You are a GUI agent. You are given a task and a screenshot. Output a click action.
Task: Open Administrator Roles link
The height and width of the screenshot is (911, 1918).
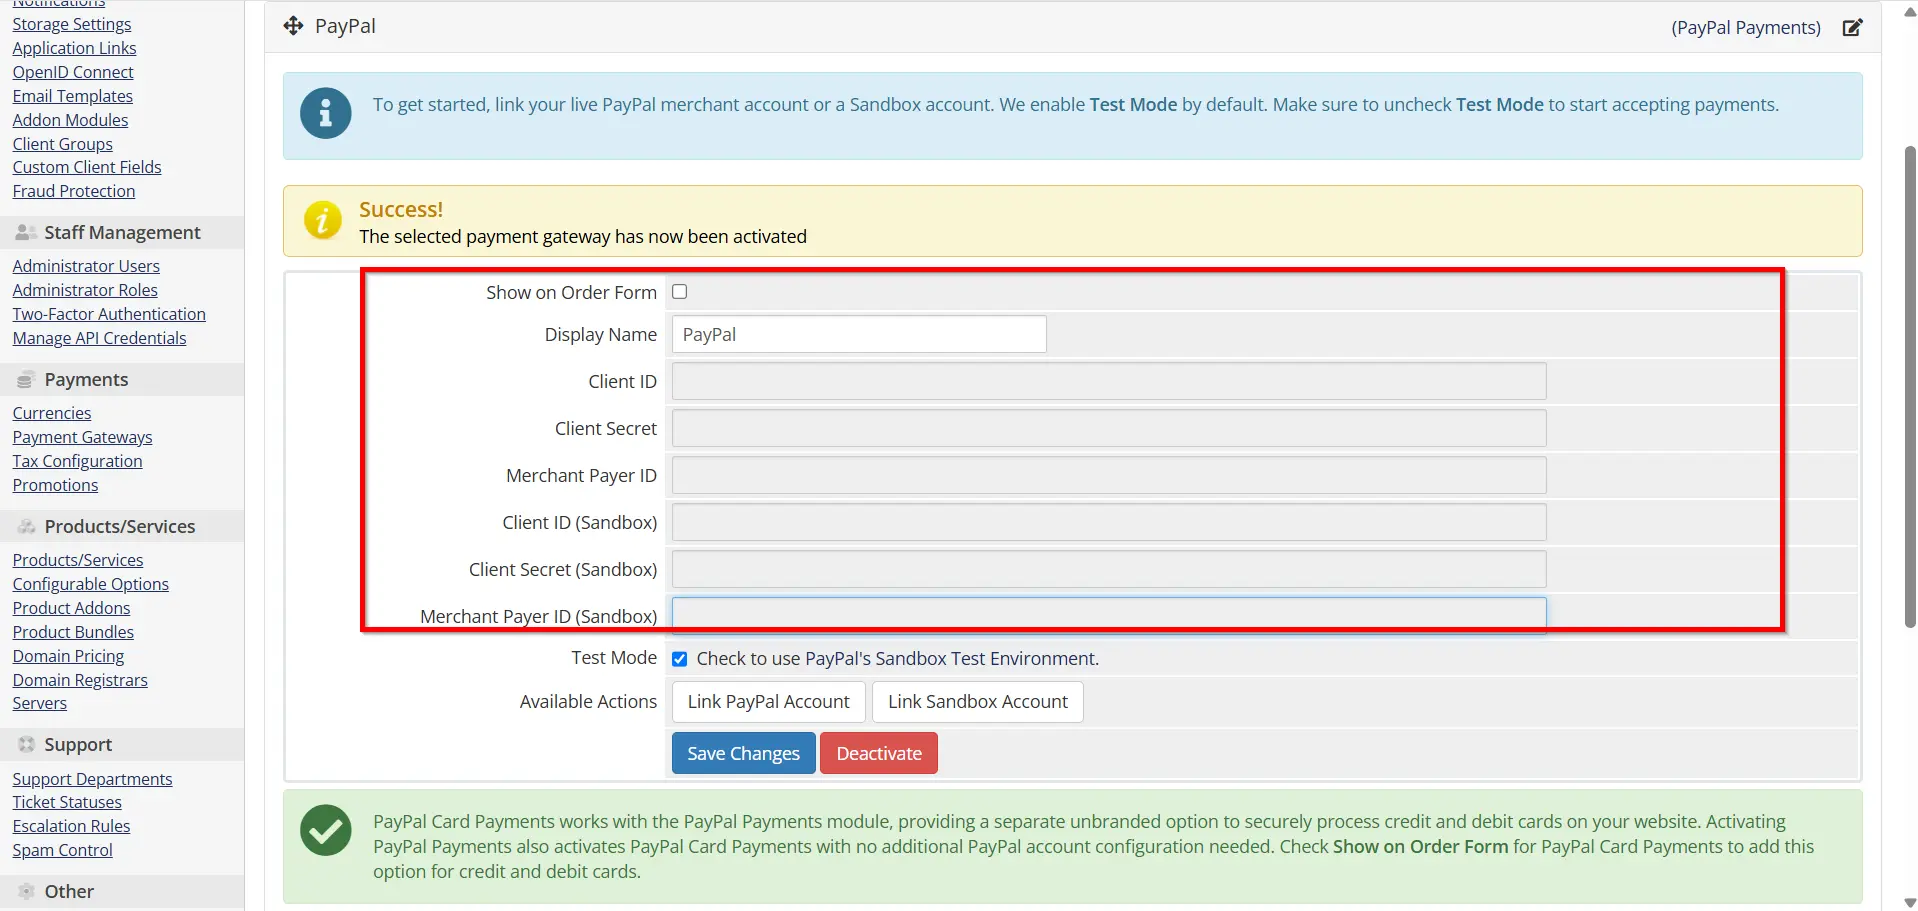tap(85, 290)
